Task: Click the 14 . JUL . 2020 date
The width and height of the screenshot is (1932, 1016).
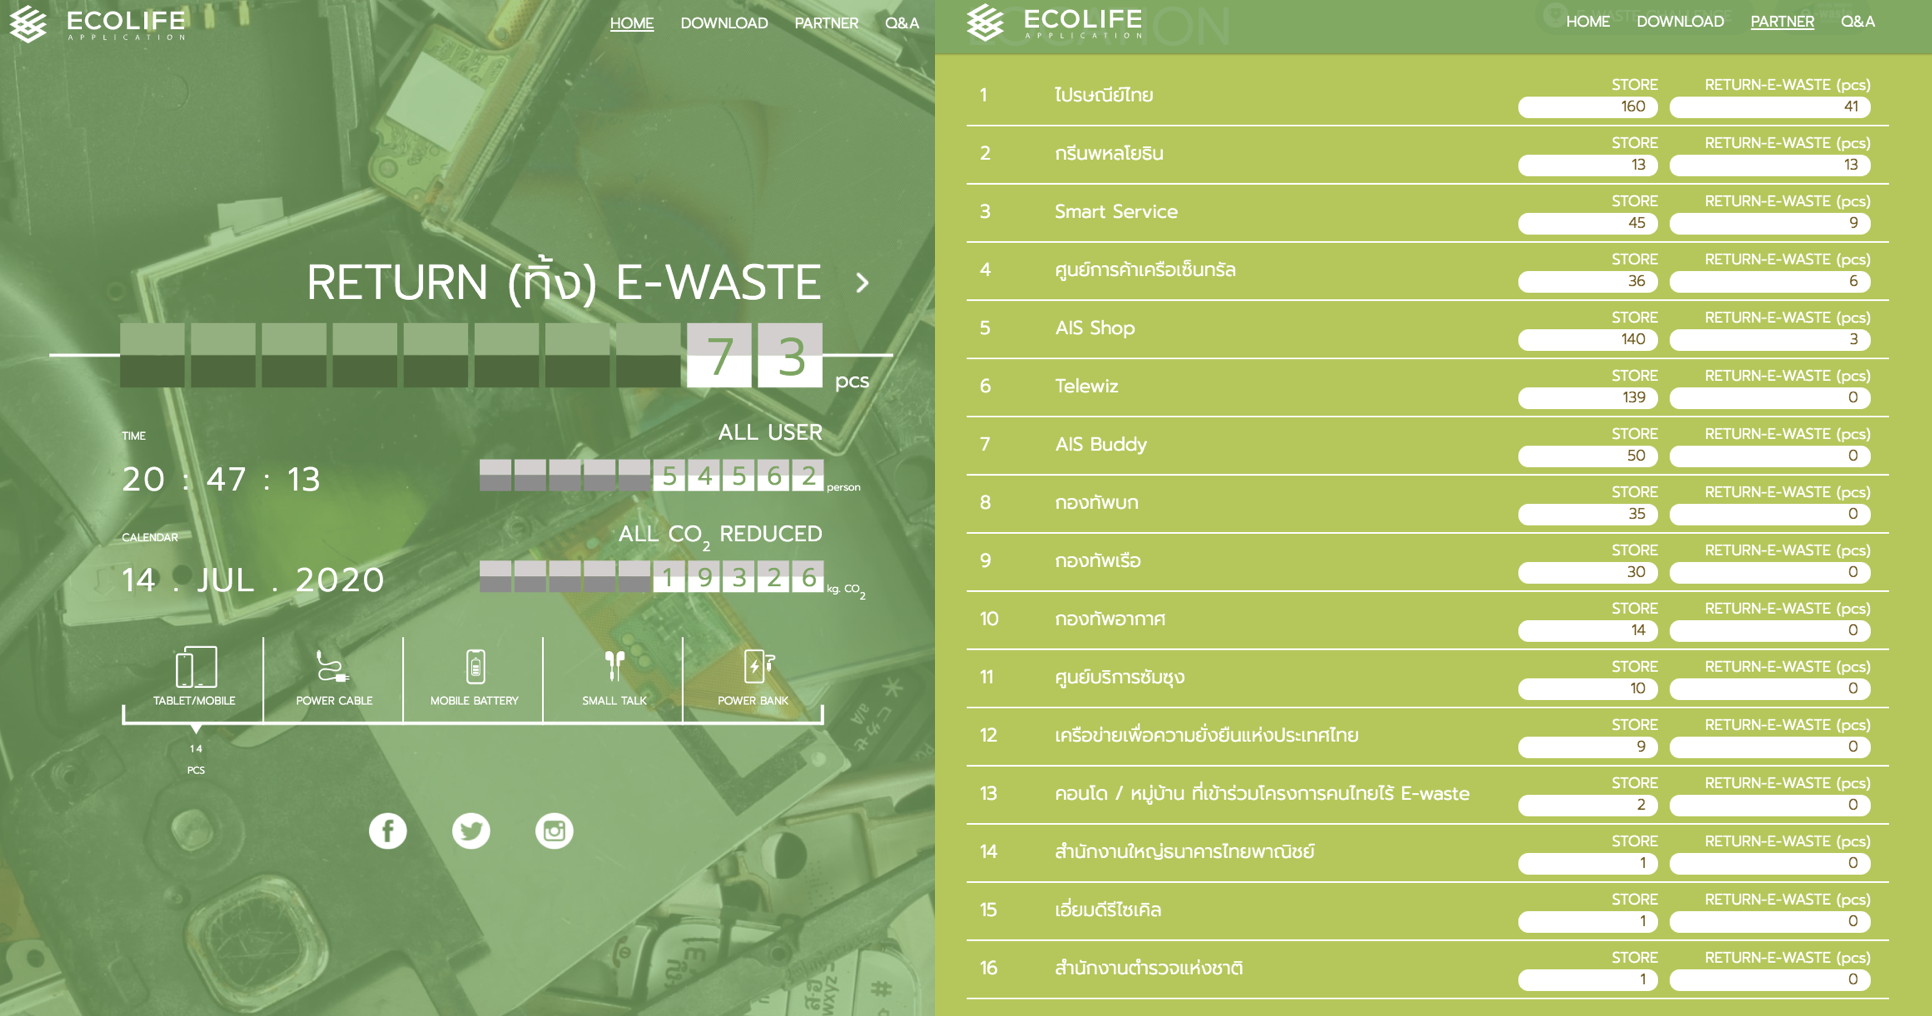Action: point(253,580)
